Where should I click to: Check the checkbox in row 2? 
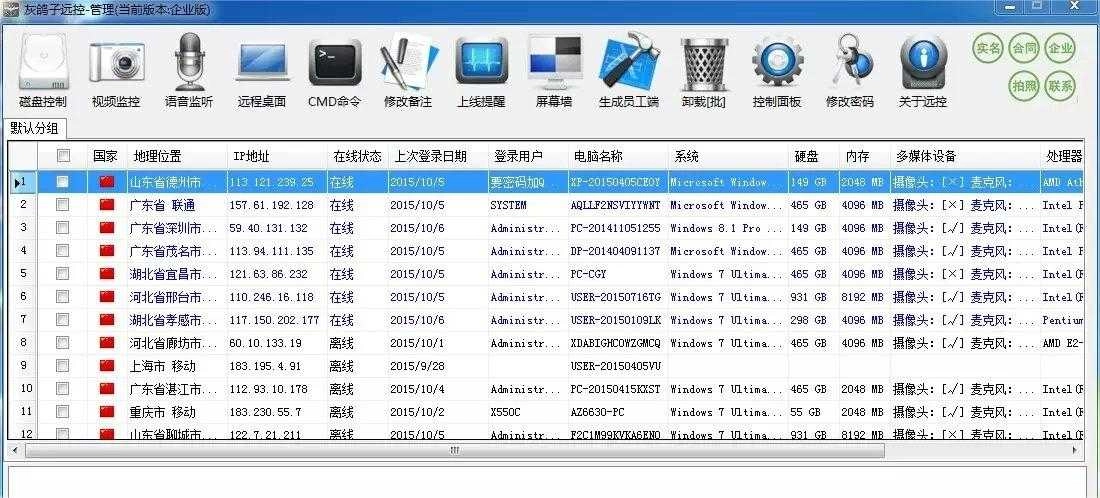click(63, 205)
